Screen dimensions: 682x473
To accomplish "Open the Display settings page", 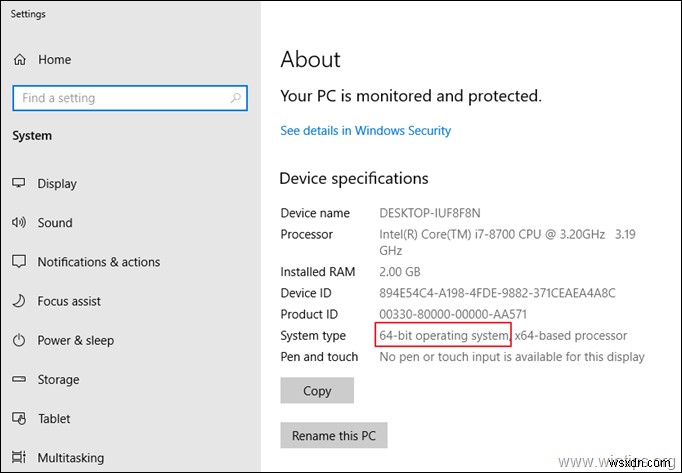I will [x=57, y=184].
